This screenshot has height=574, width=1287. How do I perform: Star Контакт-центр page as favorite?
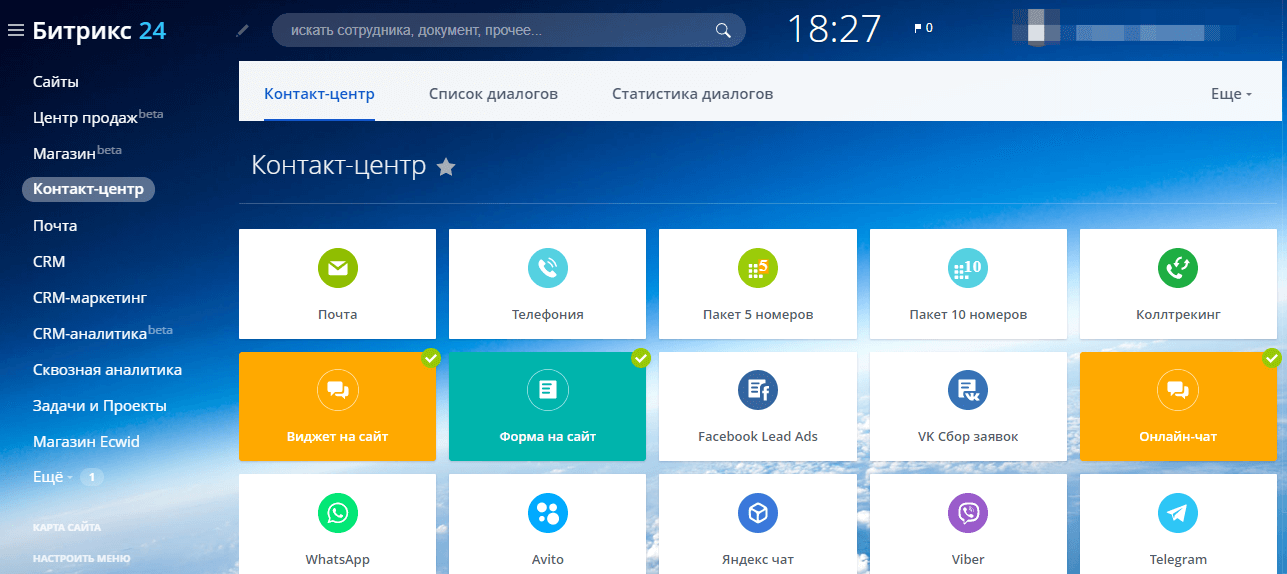[x=446, y=167]
